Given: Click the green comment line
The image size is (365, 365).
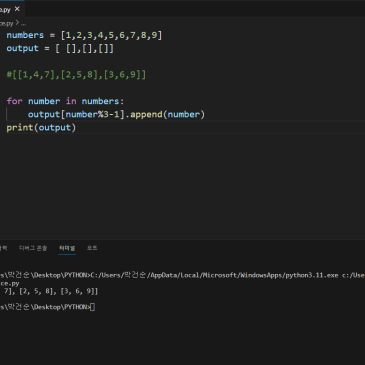Looking at the screenshot, I should tap(76, 75).
